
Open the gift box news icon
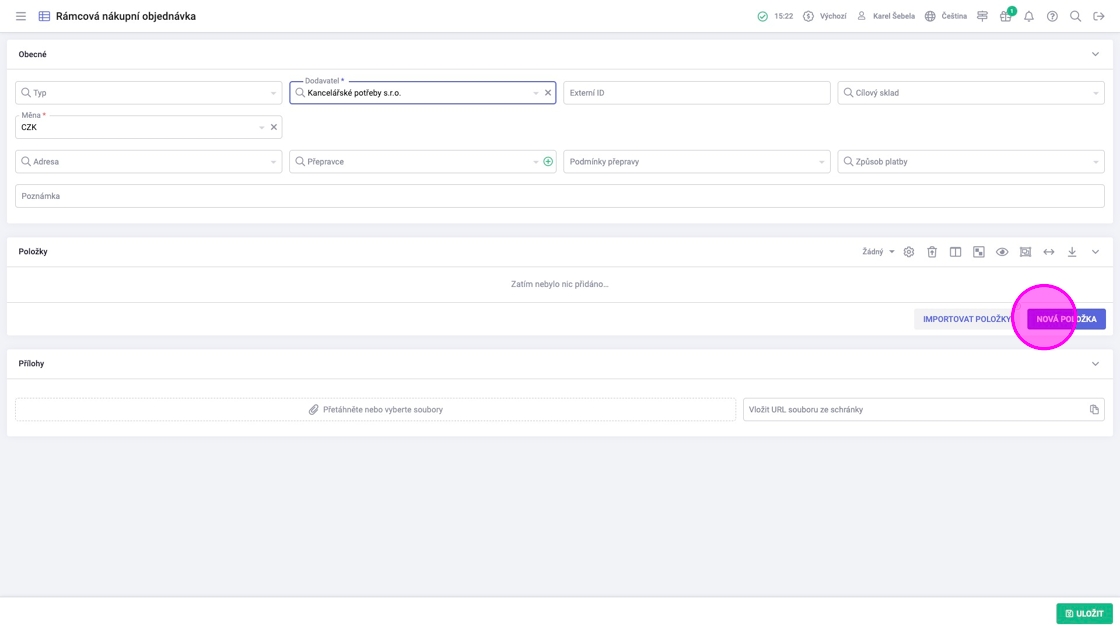click(1005, 16)
